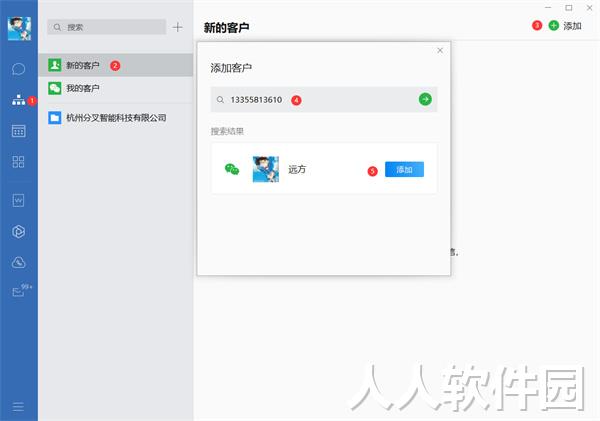
Task: Click the left panel search field
Action: click(107, 27)
